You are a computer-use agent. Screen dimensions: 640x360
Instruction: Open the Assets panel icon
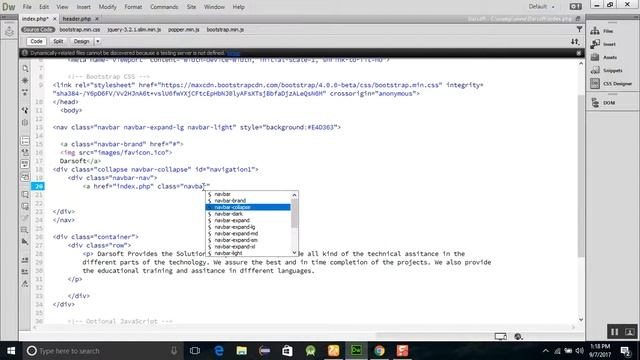(595, 57)
